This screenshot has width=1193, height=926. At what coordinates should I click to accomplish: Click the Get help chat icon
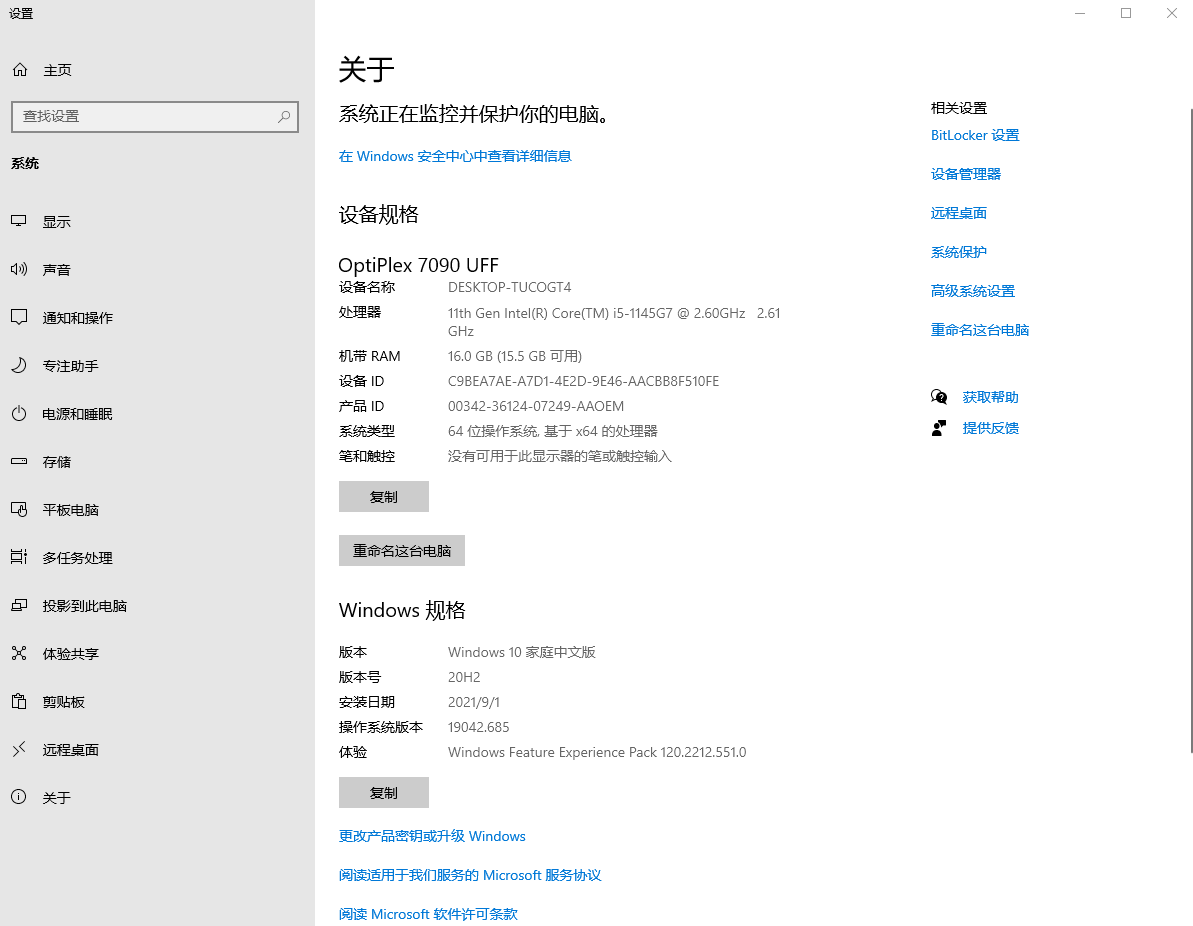939,396
